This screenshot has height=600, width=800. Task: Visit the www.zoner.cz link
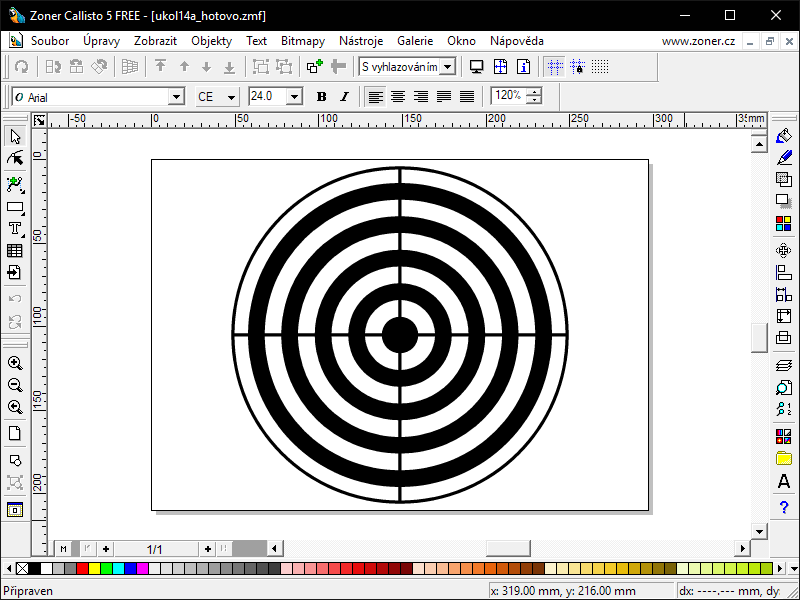click(x=698, y=41)
